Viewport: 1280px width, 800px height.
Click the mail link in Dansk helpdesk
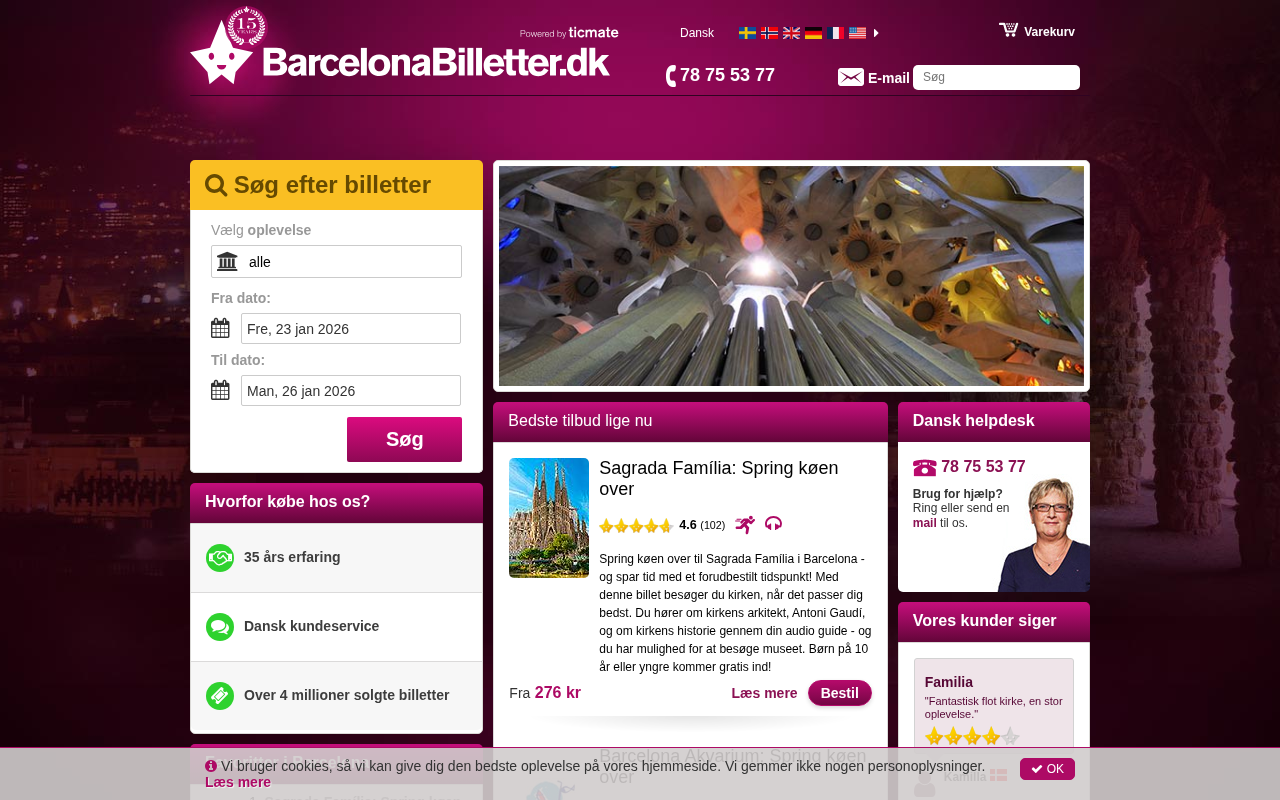924,523
